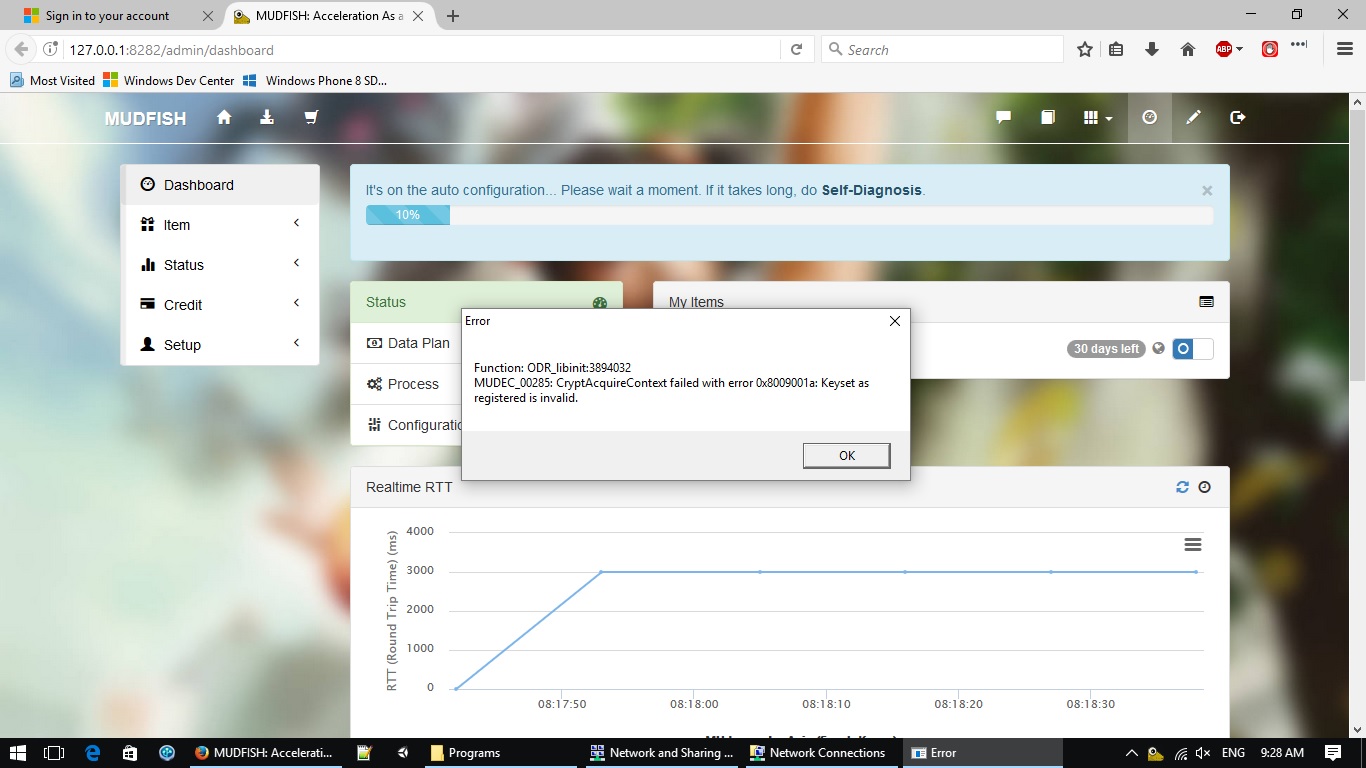Open the chat bubble icon in navbar
The width and height of the screenshot is (1366, 768).
pyautogui.click(x=1004, y=117)
